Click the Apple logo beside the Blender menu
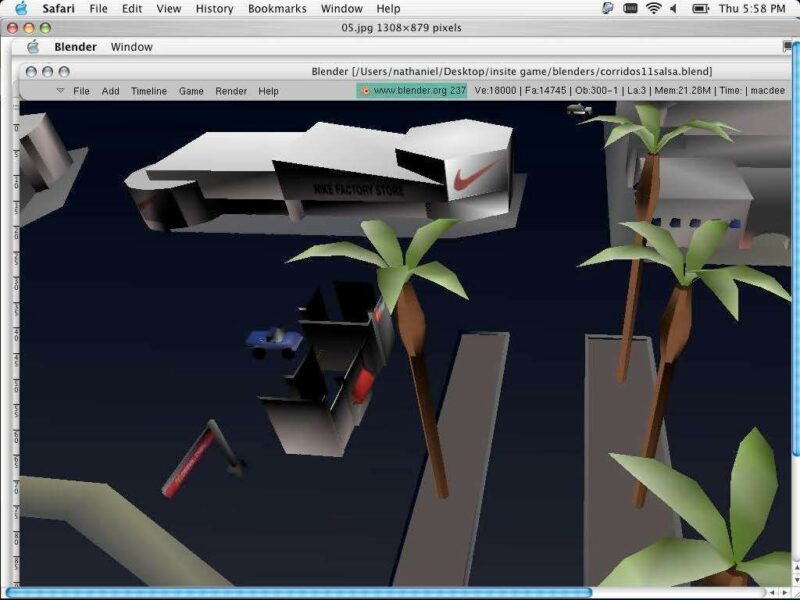 pos(33,47)
